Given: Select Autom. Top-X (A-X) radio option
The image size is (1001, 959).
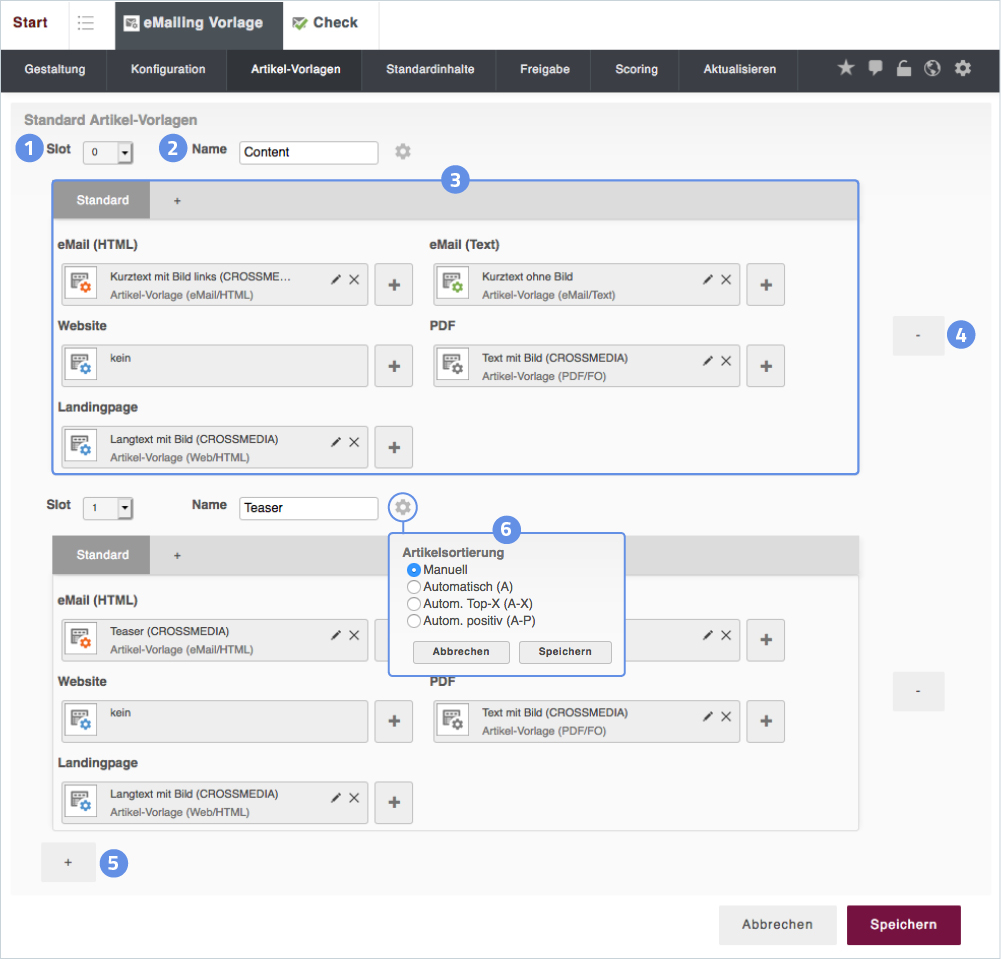Looking at the screenshot, I should [414, 604].
